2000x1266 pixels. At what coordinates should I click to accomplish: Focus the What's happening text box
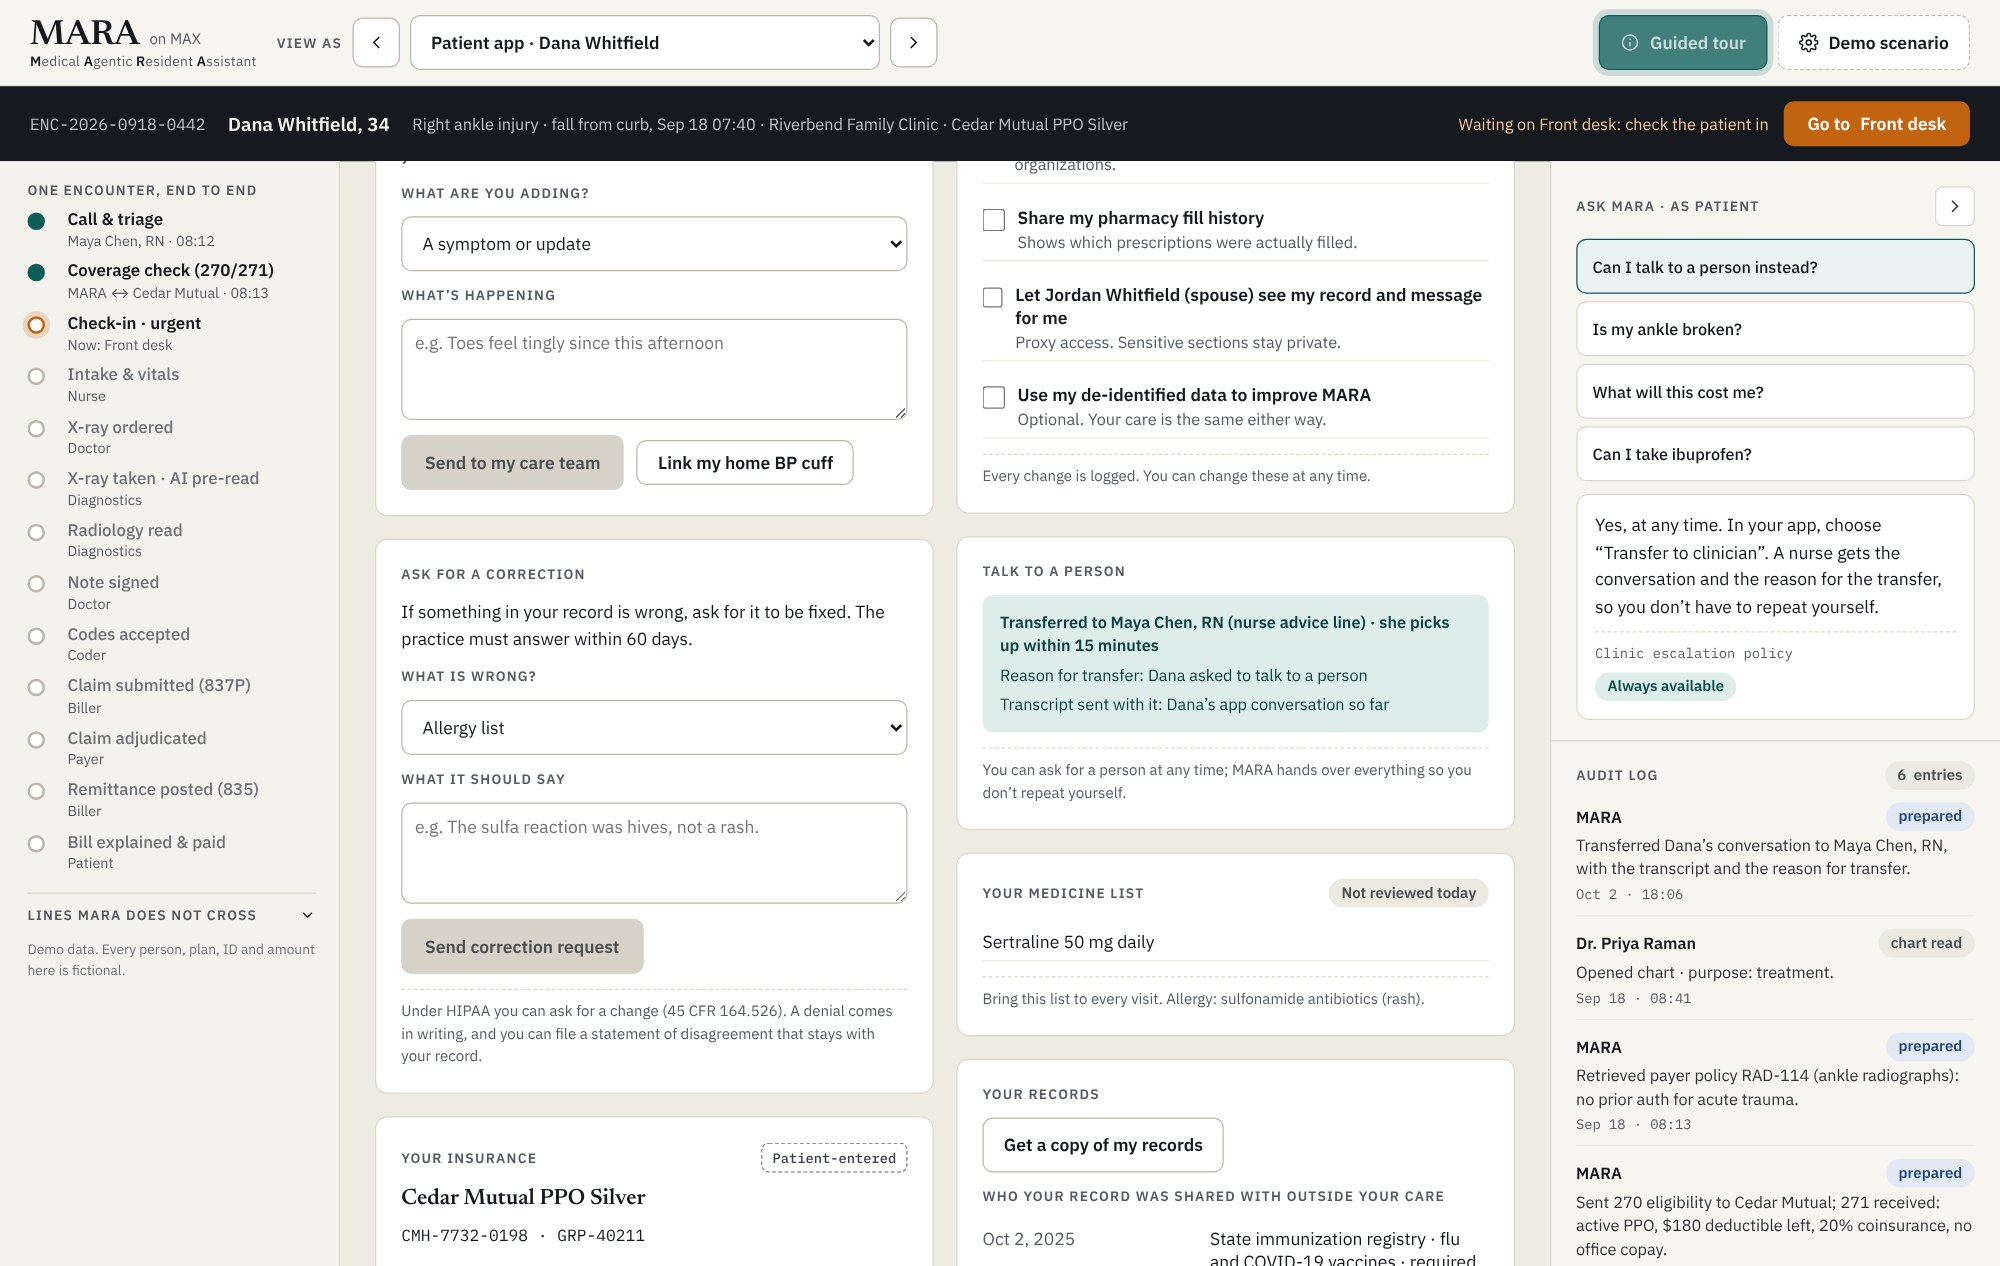[x=654, y=369]
